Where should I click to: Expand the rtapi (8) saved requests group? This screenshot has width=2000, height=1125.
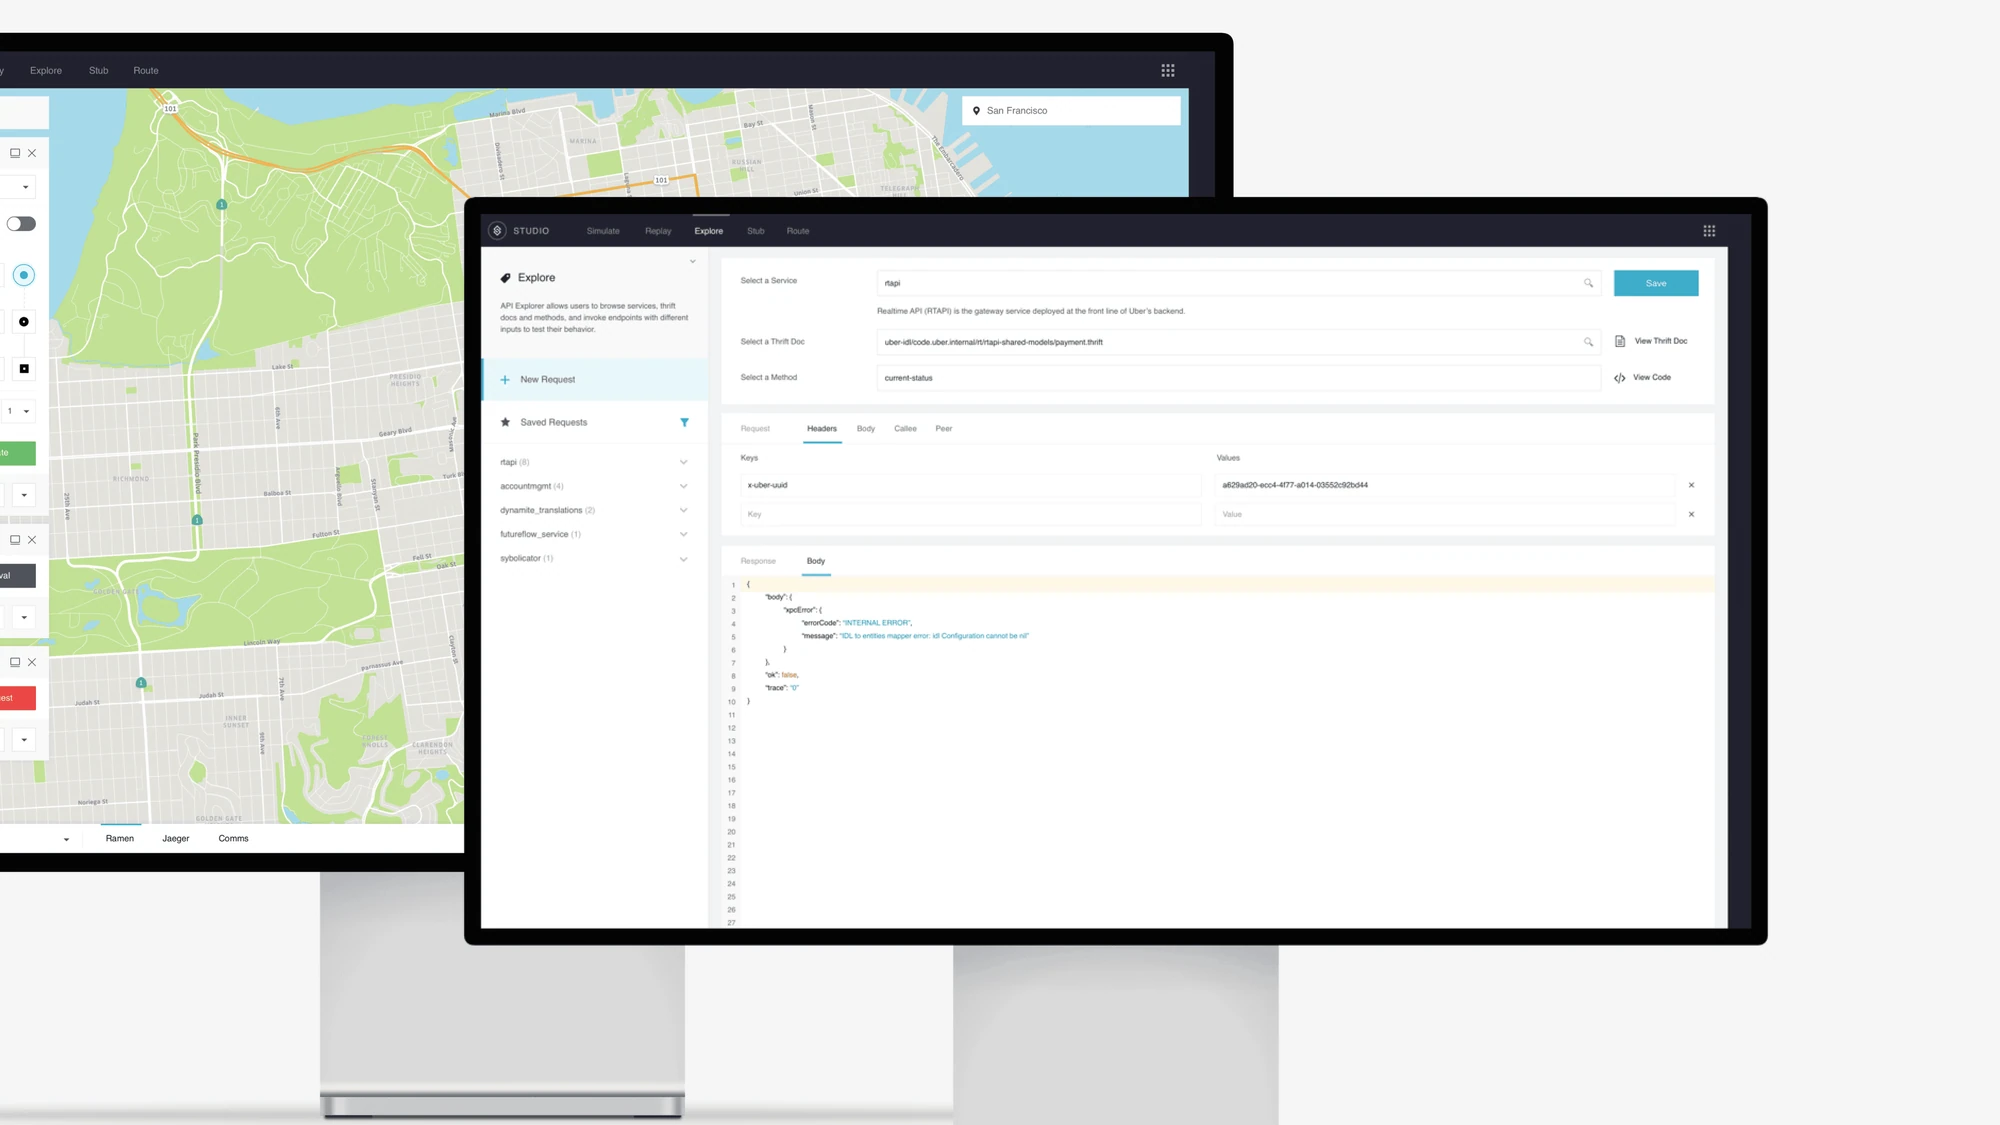pyautogui.click(x=684, y=462)
